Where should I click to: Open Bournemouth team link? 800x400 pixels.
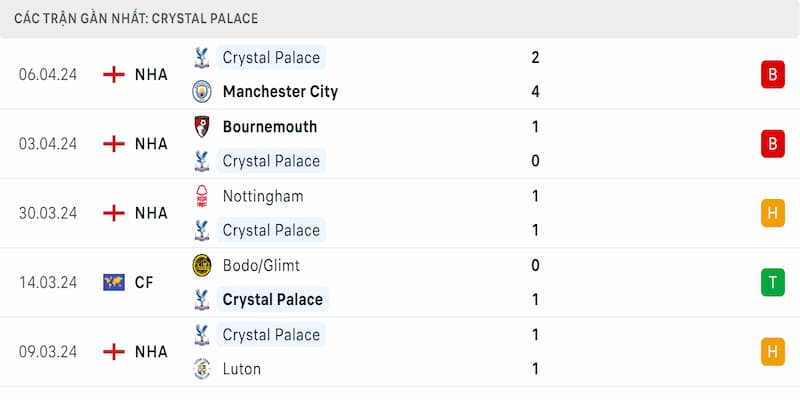point(270,127)
